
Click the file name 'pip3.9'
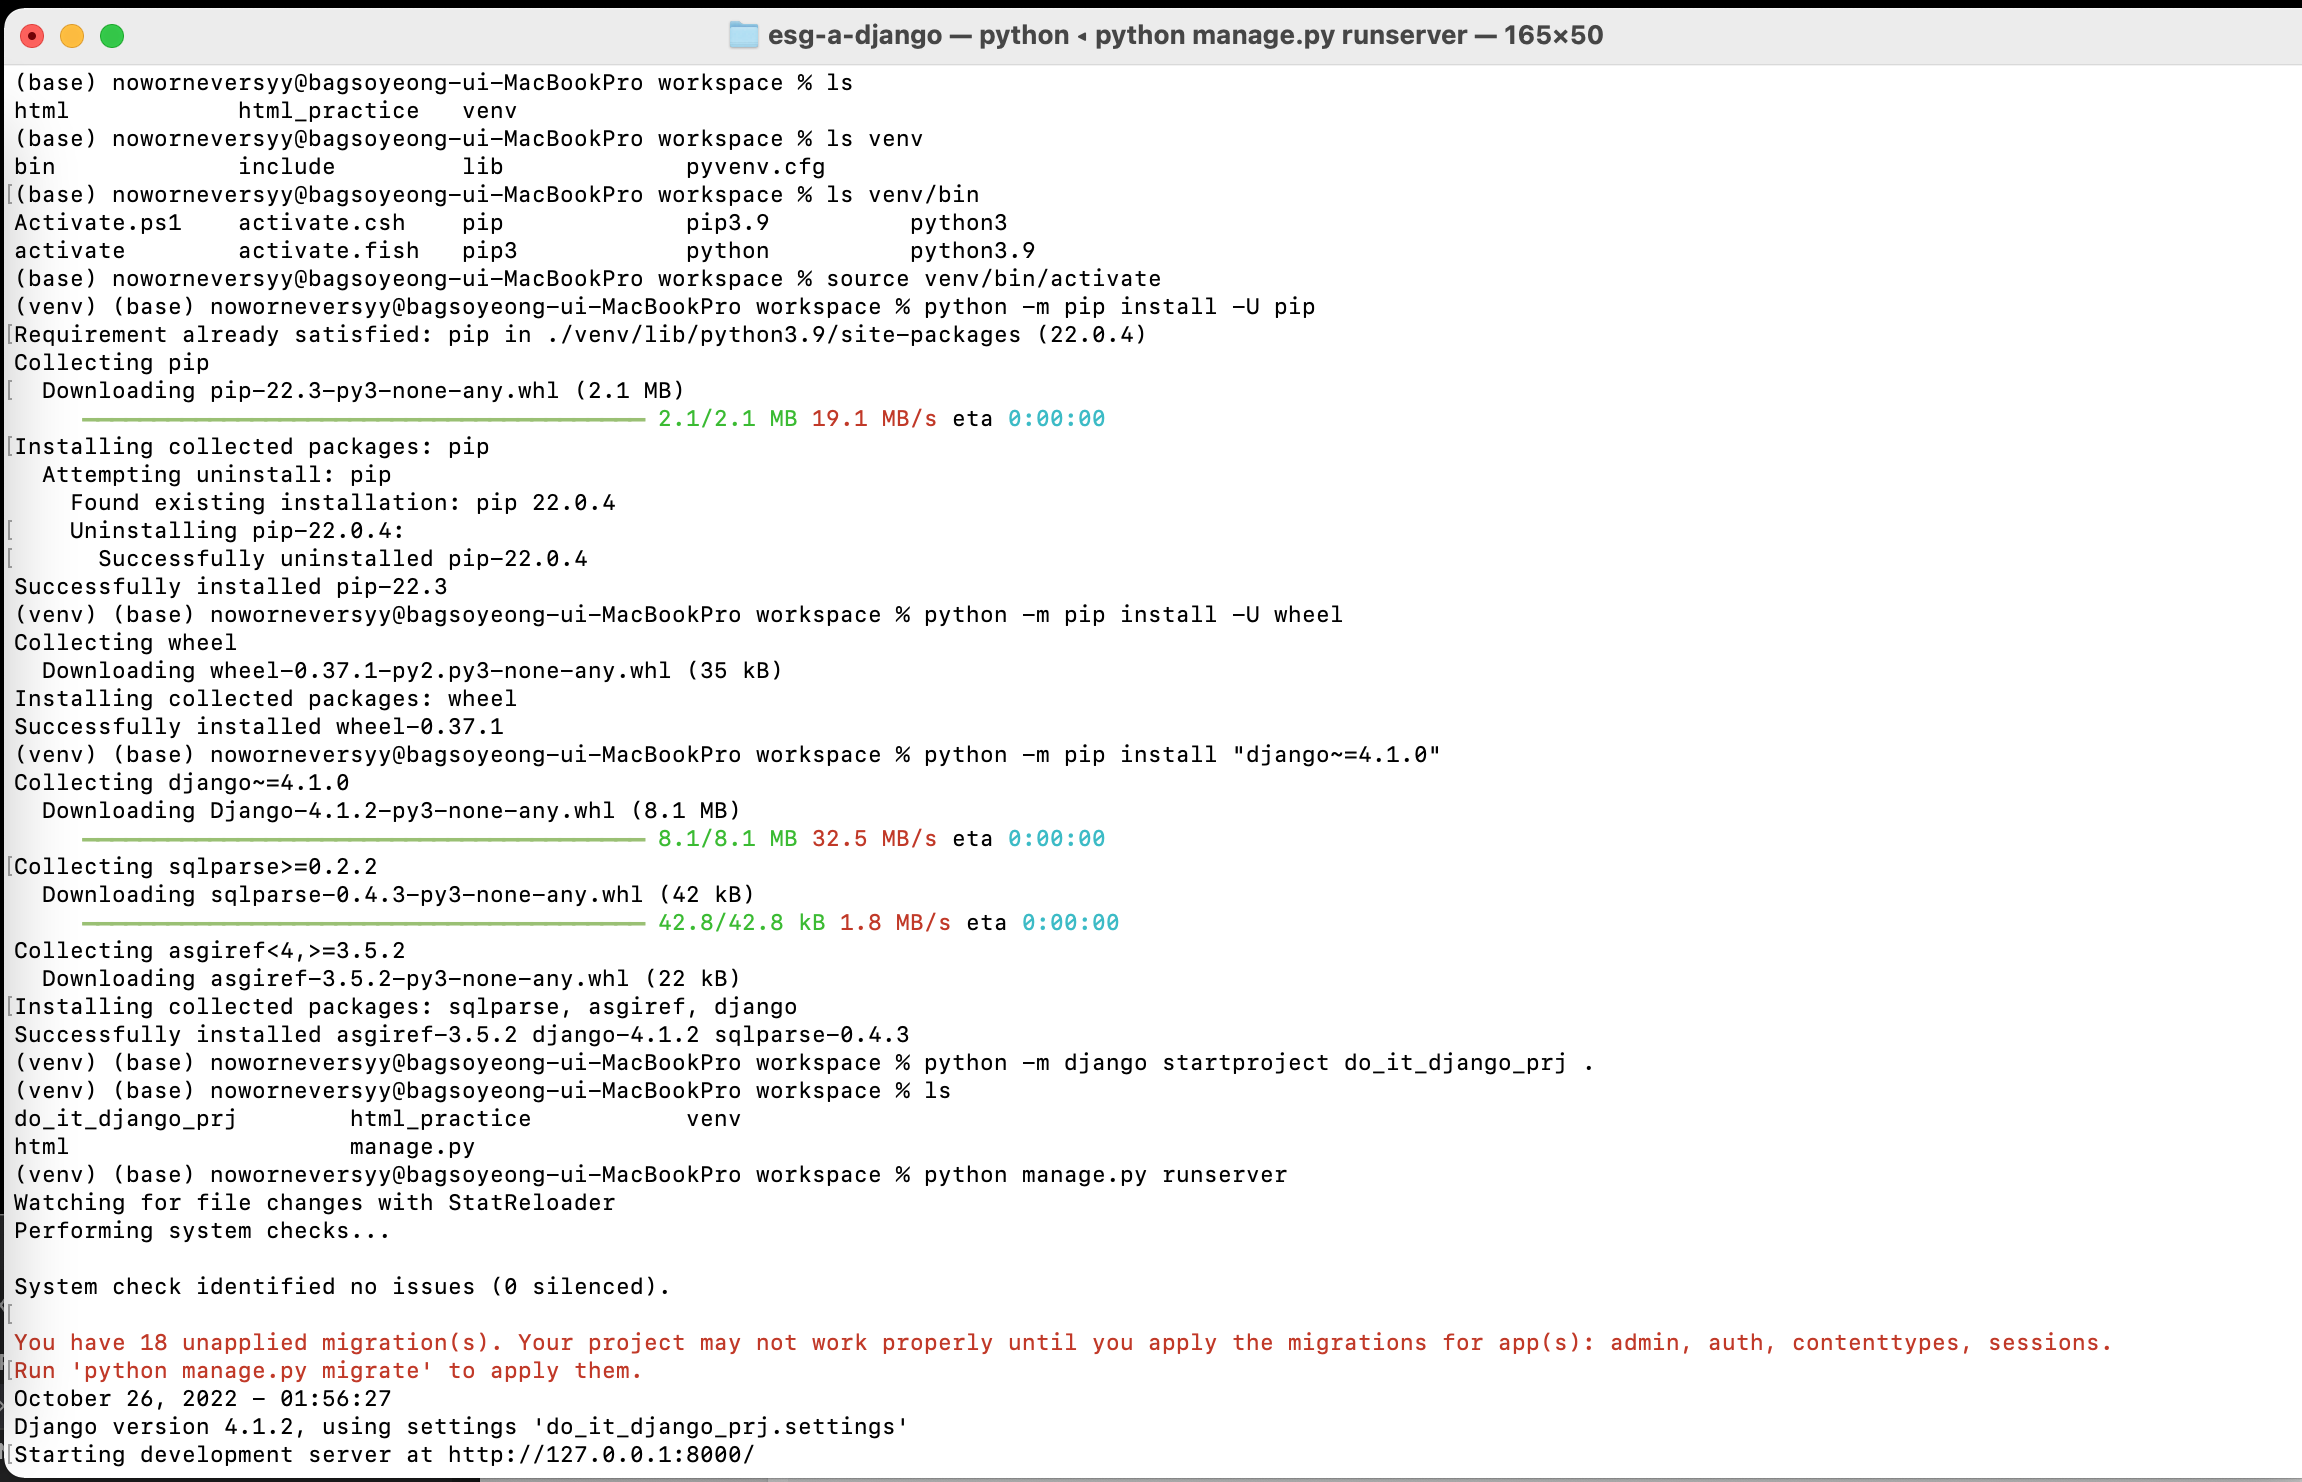[727, 223]
